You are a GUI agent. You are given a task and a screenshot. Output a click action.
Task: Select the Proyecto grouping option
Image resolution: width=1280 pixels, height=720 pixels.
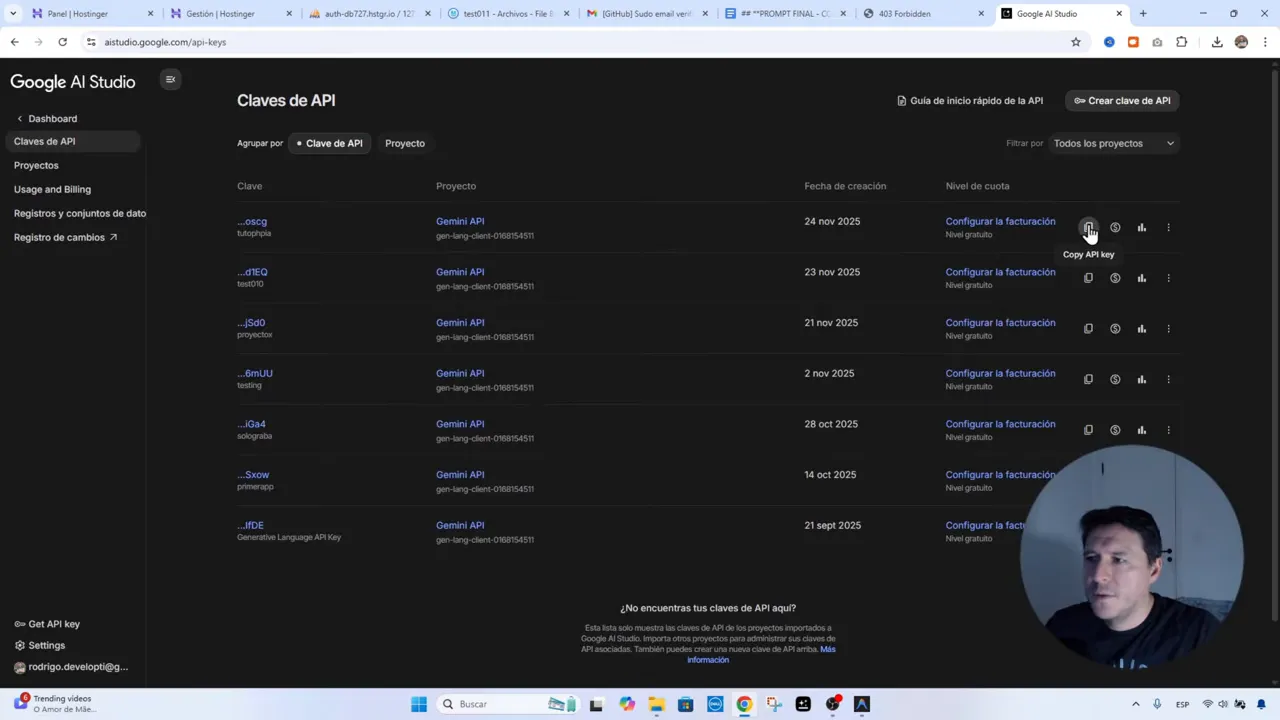(404, 143)
